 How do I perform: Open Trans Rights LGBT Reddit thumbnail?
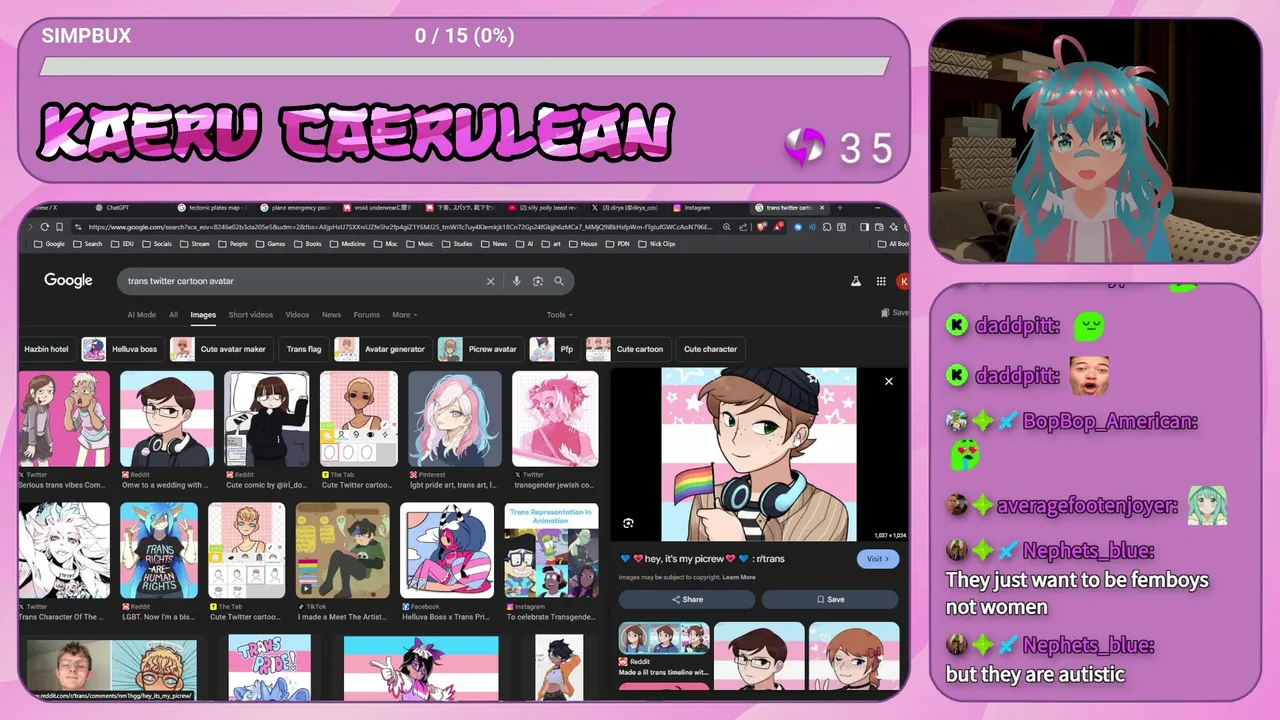click(159, 550)
